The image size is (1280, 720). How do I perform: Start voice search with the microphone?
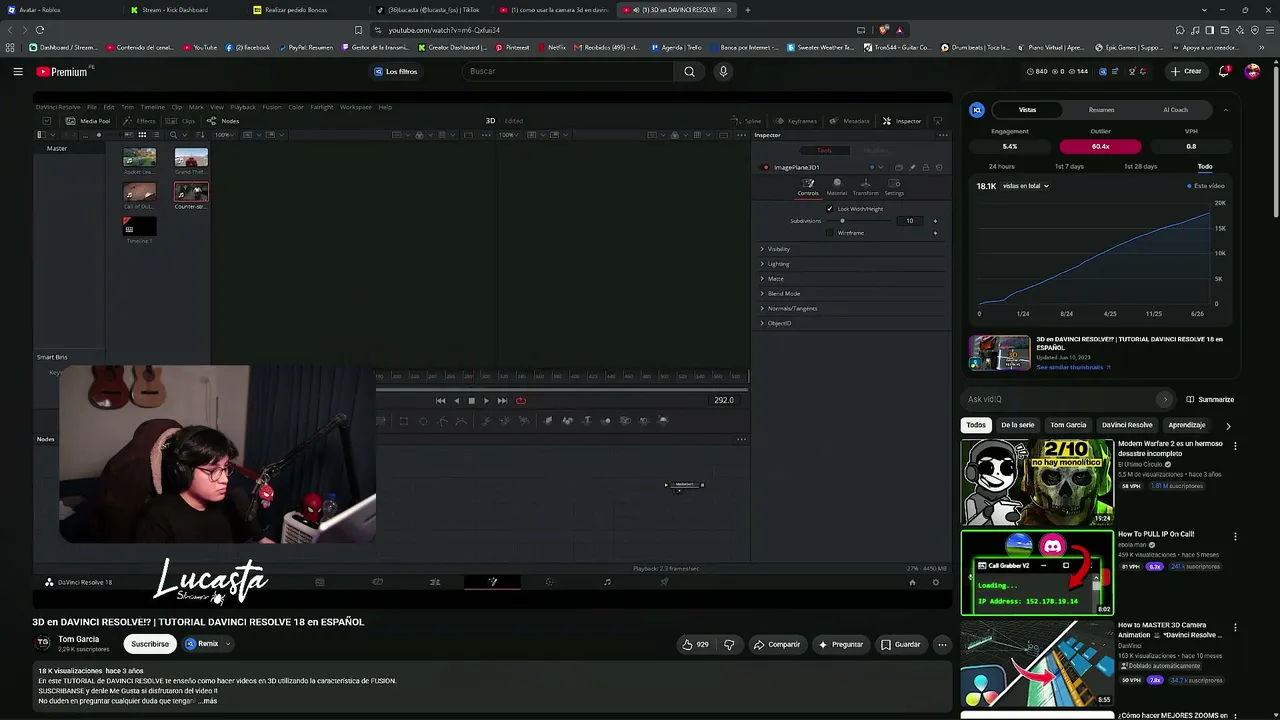point(723,71)
